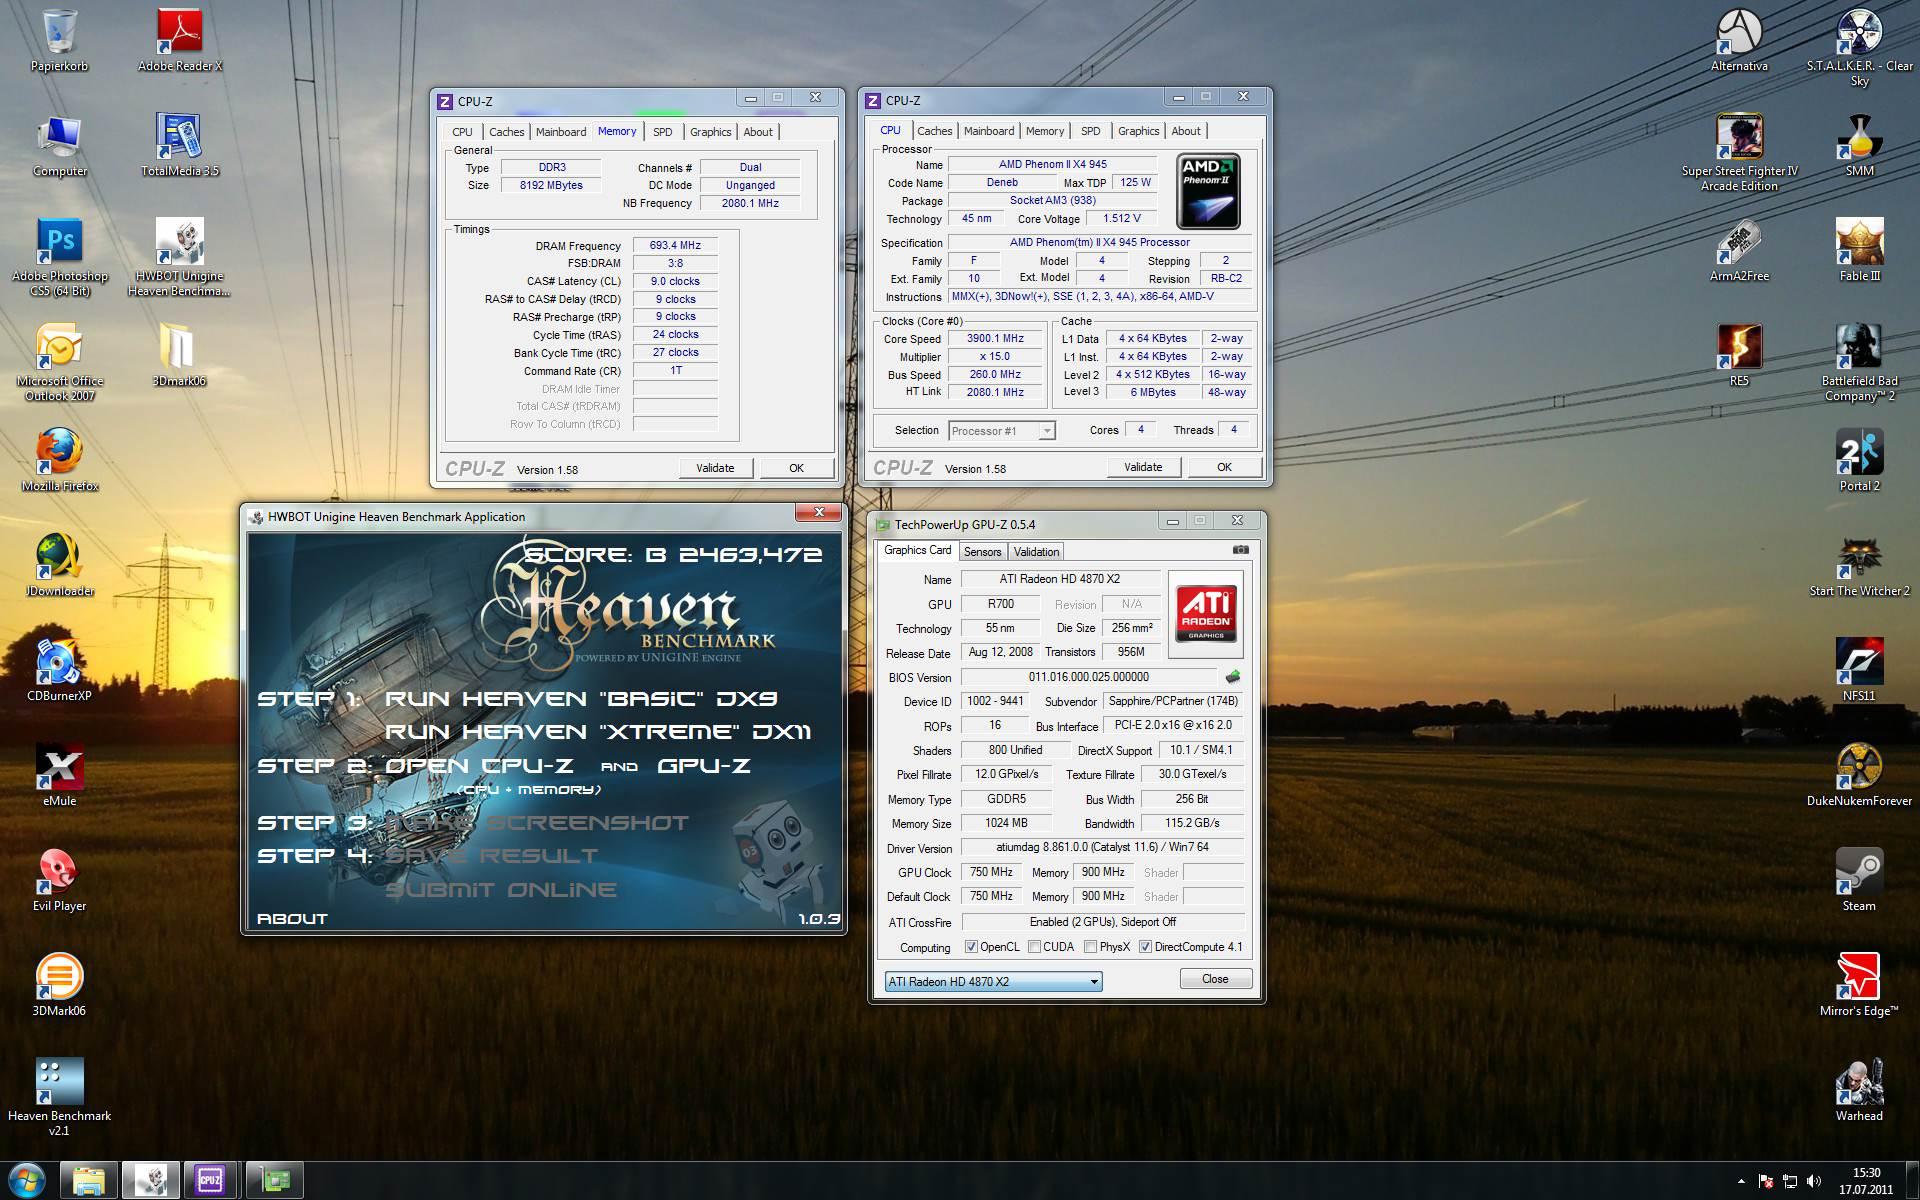1920x1200 pixels.
Task: Launch S.T.A.L.K.E.R. Clear Sky shortcut
Action: point(1859,47)
